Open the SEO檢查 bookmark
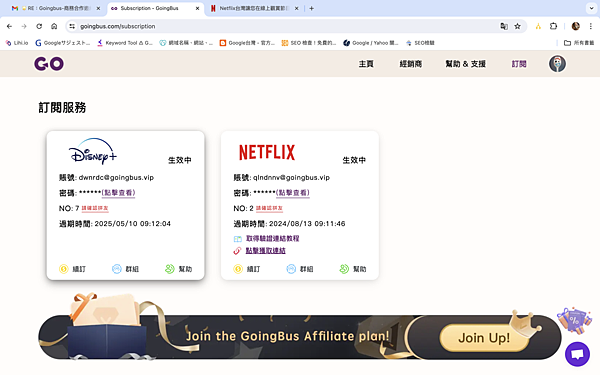Viewport: 600px width, 375px height. (309, 43)
